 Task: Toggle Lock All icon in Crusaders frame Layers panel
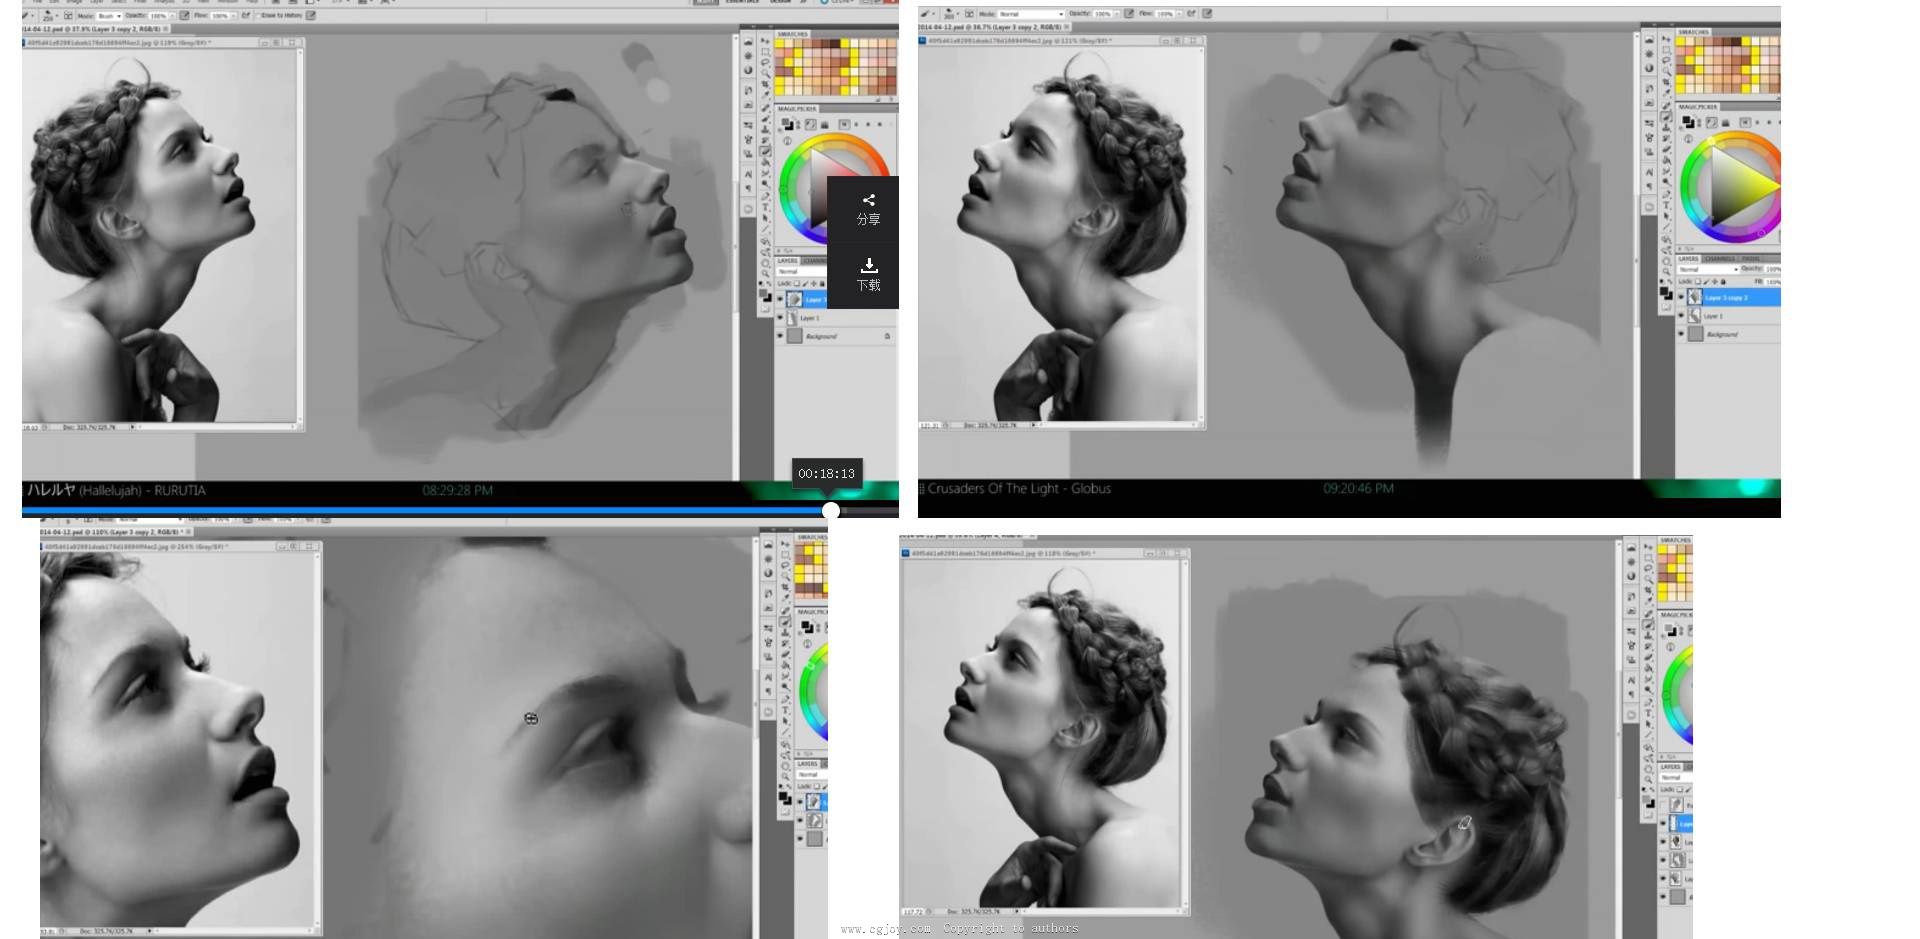pos(1723,281)
